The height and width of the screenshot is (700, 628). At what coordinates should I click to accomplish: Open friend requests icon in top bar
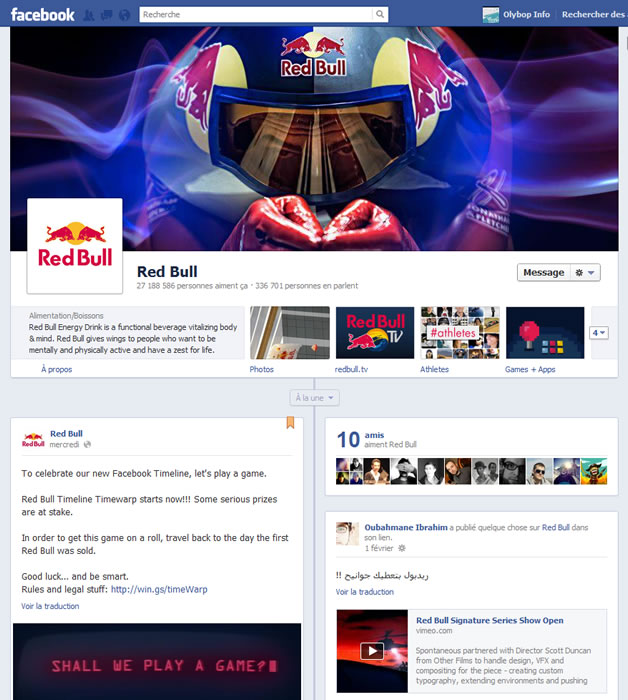[89, 16]
